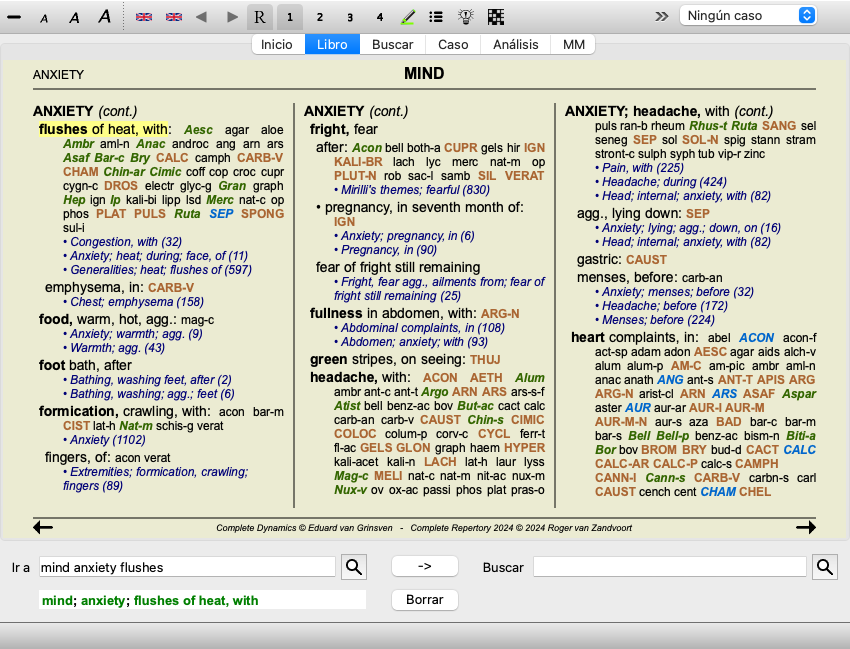Image resolution: width=850 pixels, height=649 pixels.
Task: Click the magnifier beside Buscar field
Action: coord(825,567)
